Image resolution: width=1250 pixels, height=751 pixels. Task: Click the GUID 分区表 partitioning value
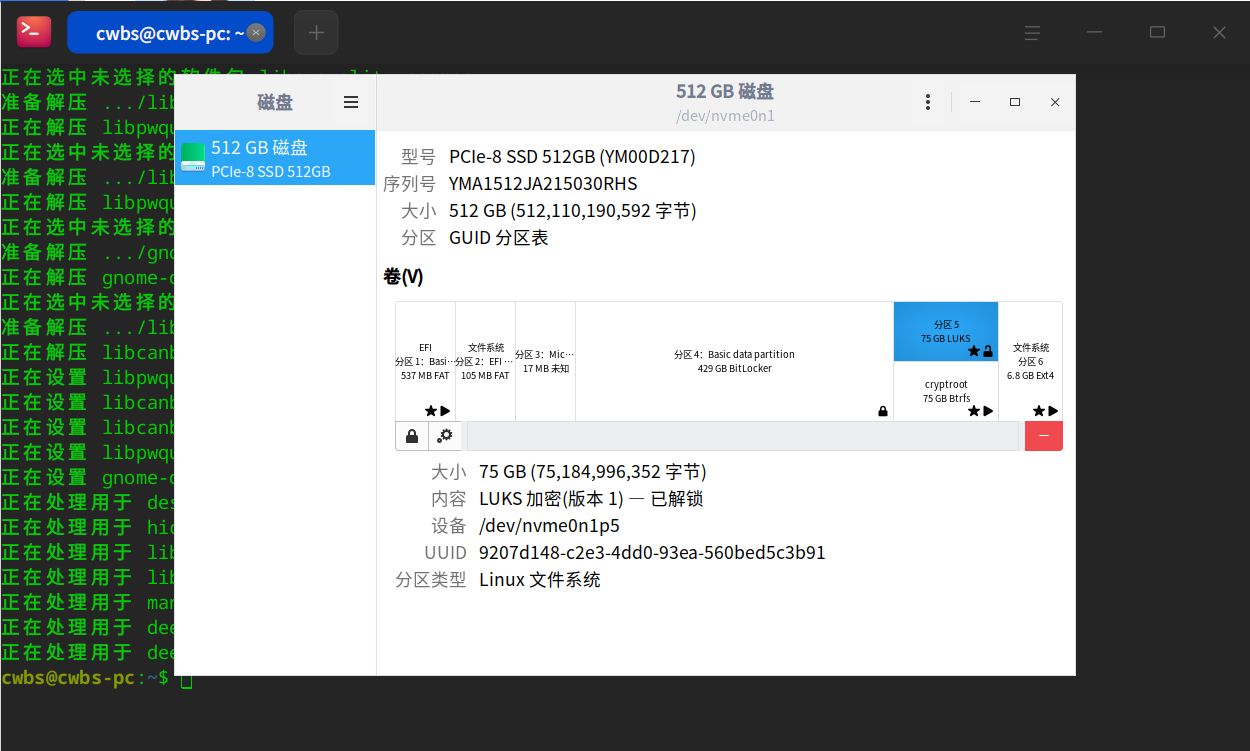[499, 238]
